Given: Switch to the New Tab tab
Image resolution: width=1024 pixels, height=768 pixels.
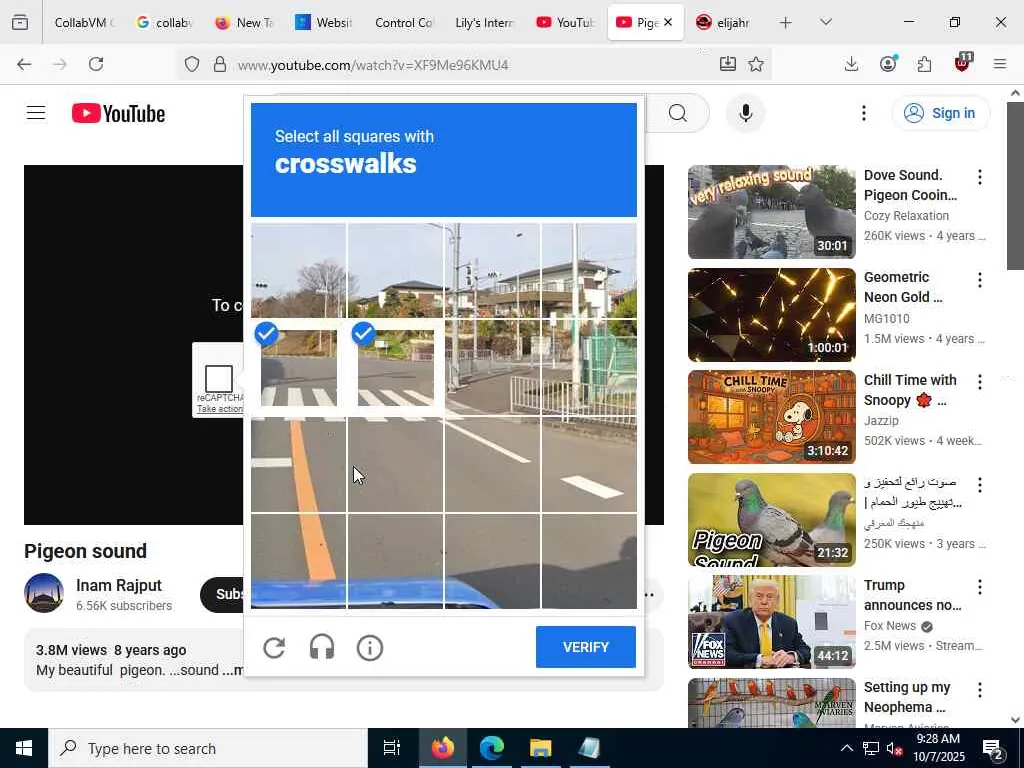Looking at the screenshot, I should 244,23.
